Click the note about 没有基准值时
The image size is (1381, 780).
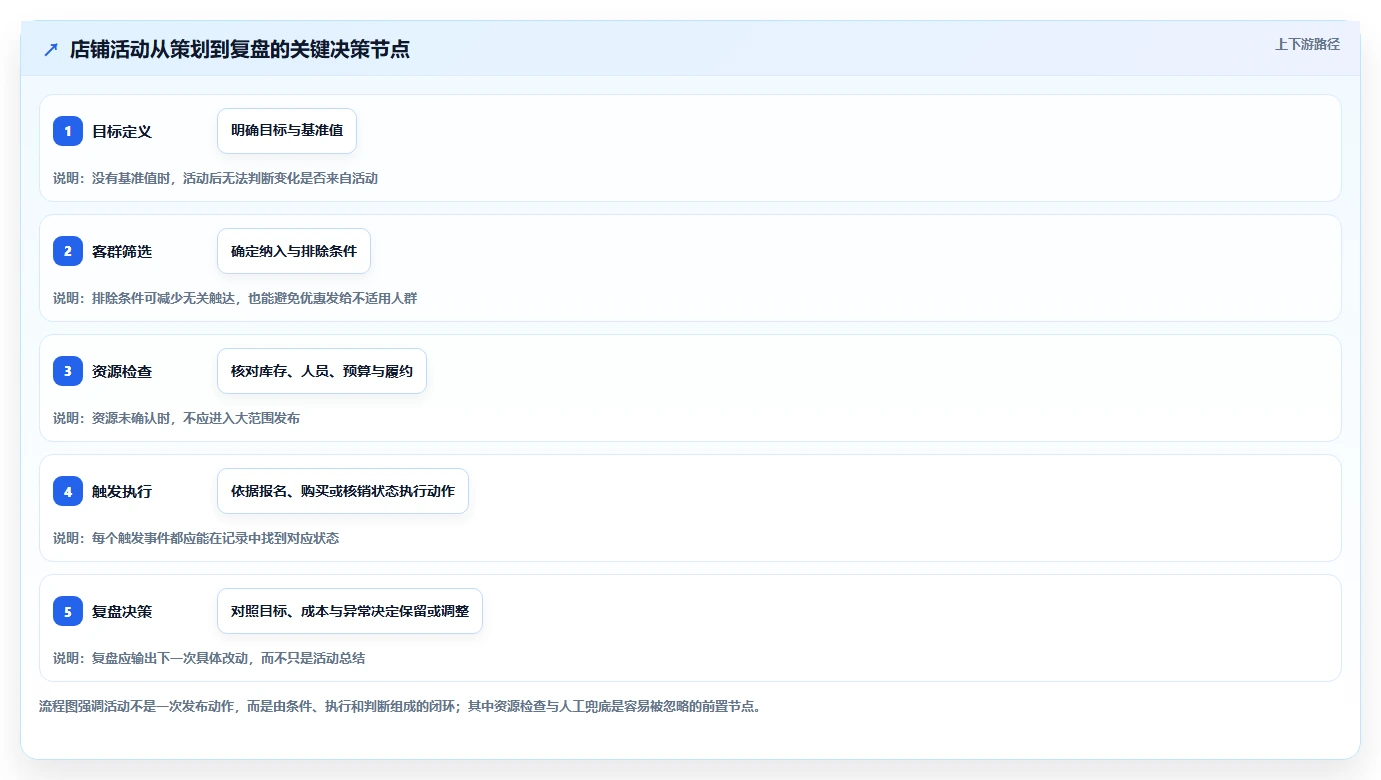(x=215, y=178)
